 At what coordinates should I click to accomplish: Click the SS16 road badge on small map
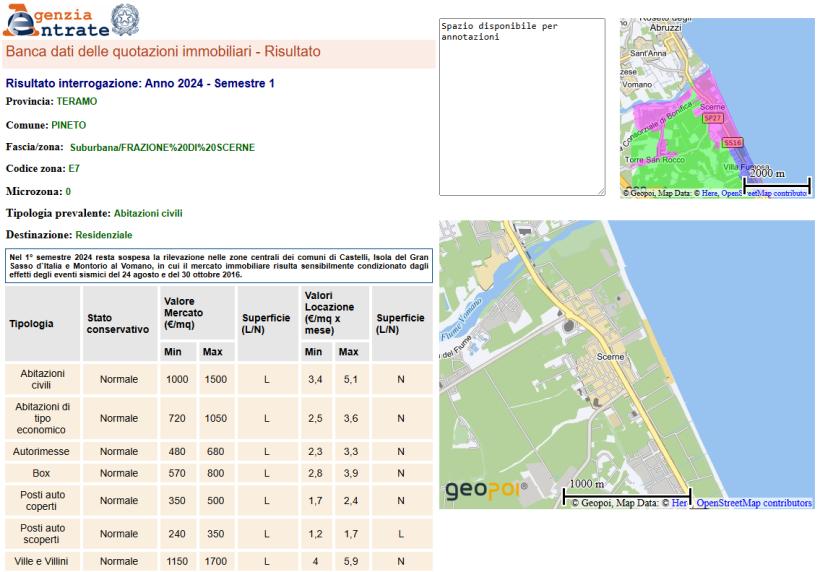tap(733, 143)
